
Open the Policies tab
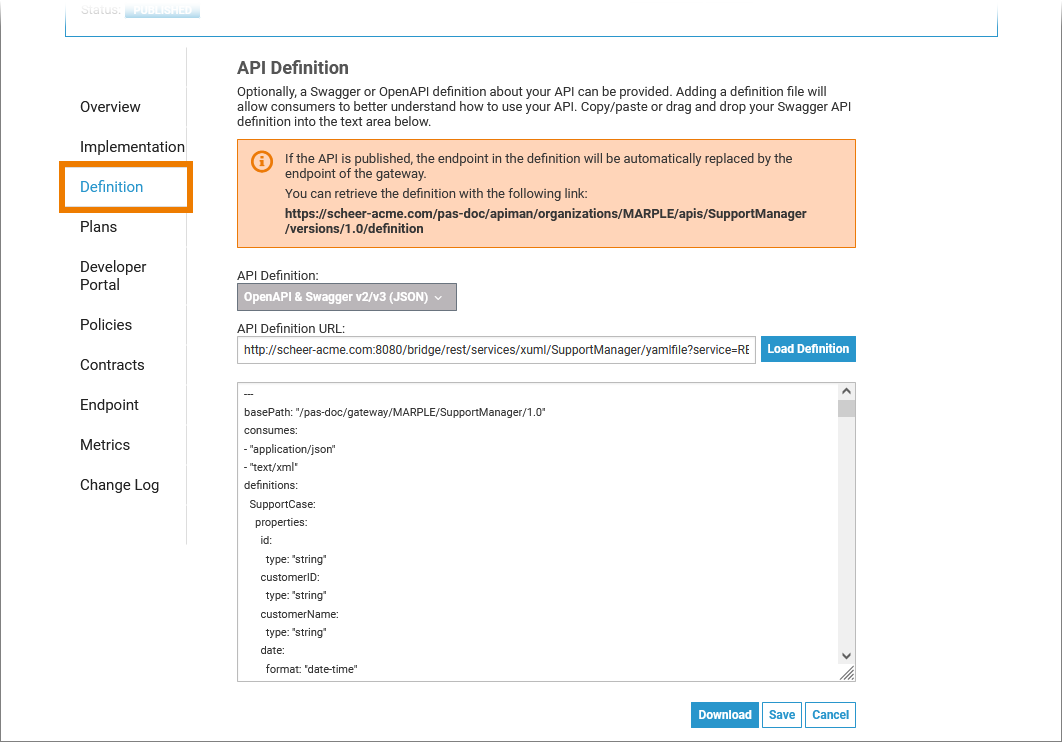(x=106, y=325)
